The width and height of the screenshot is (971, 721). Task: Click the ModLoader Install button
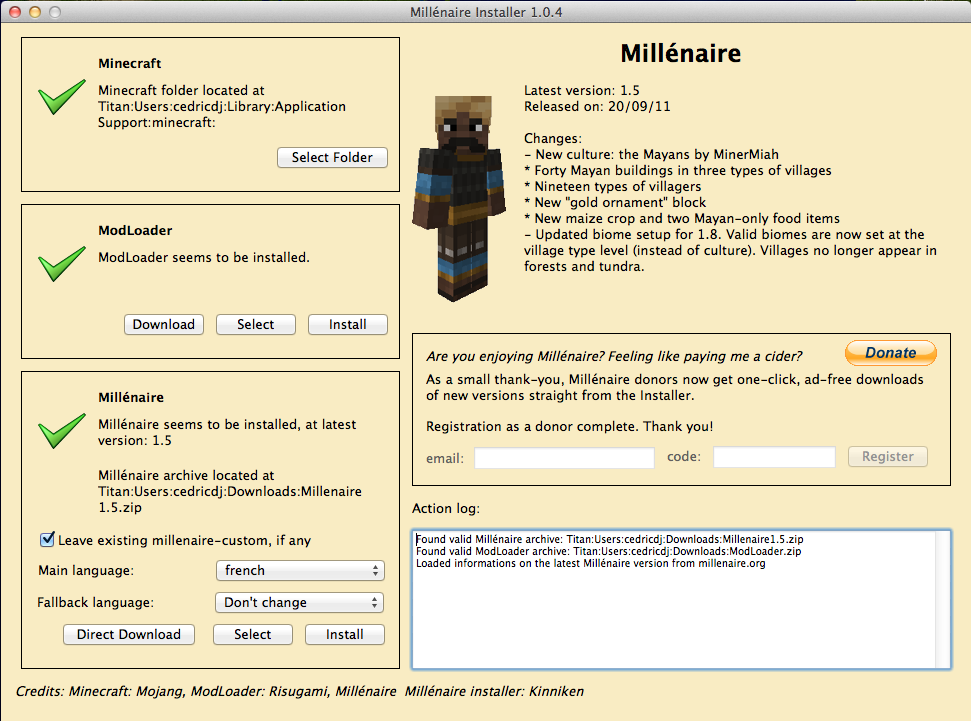pyautogui.click(x=347, y=325)
